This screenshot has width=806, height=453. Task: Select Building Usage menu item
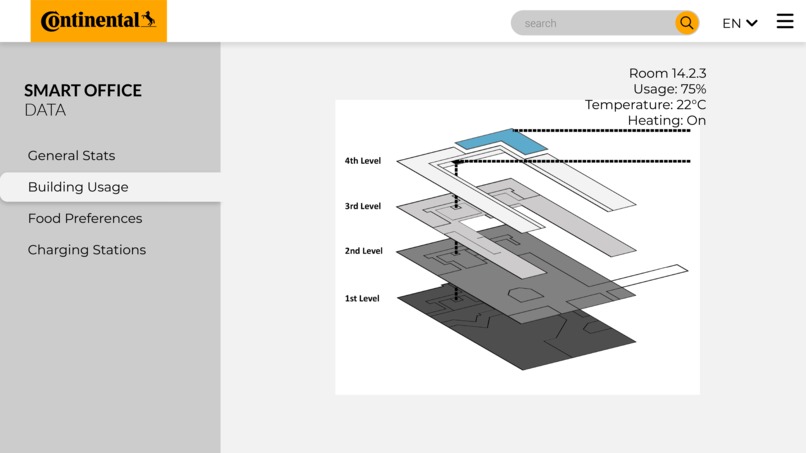[111, 187]
